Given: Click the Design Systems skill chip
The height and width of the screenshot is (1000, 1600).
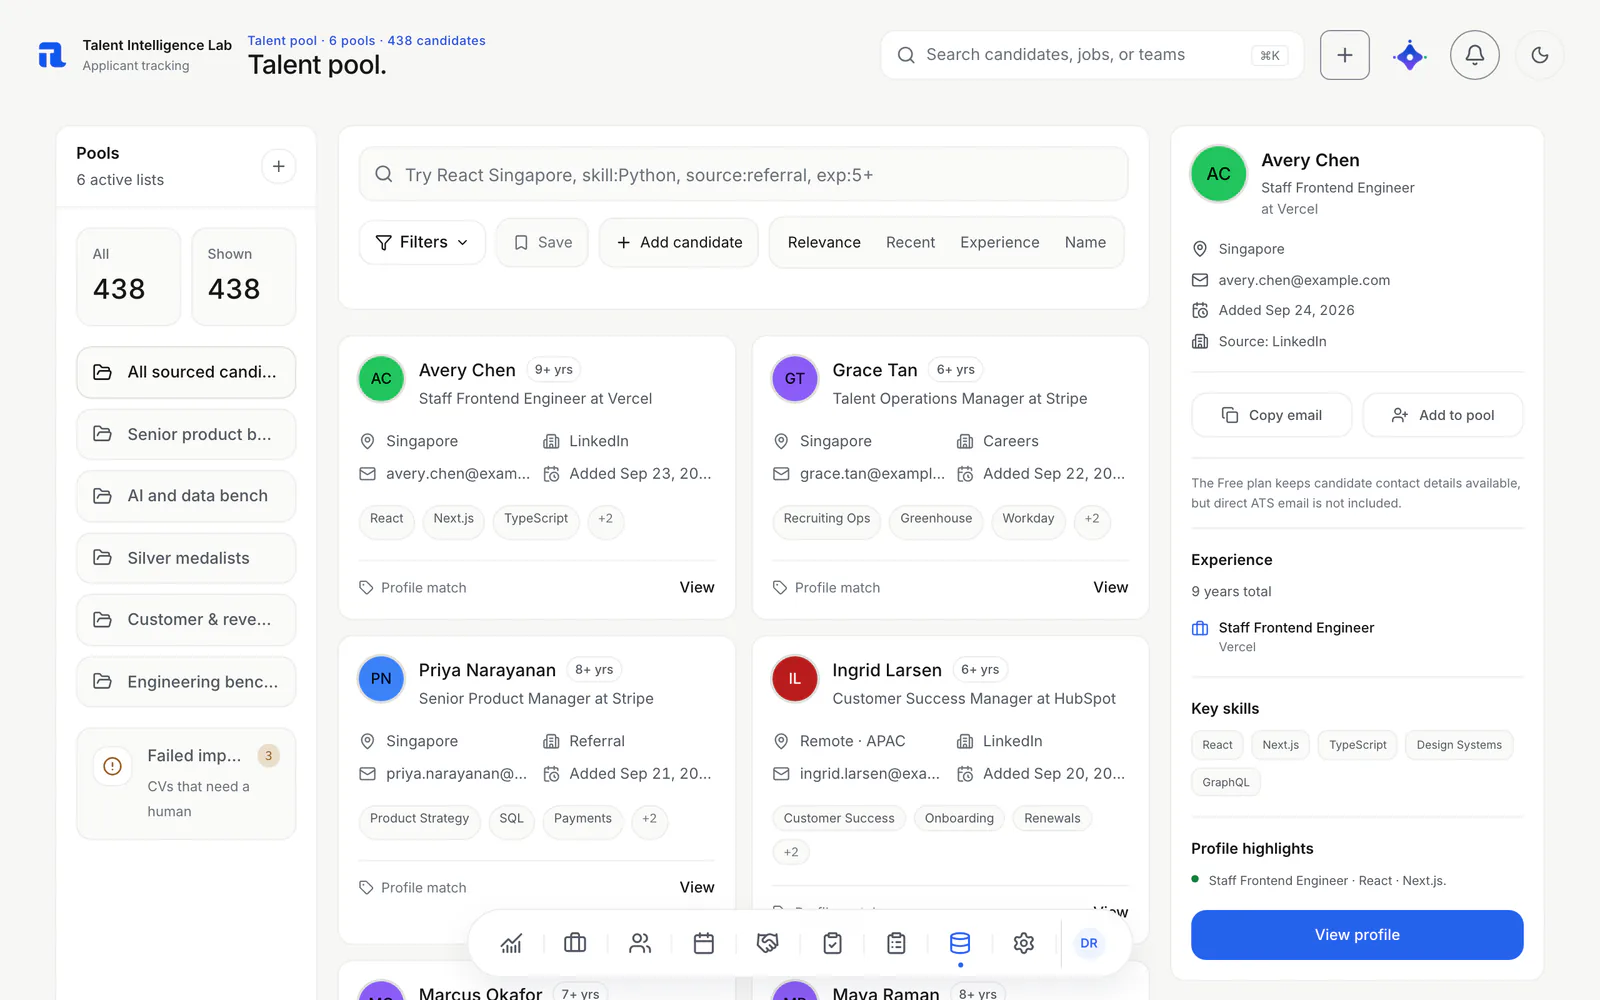Looking at the screenshot, I should [x=1459, y=745].
